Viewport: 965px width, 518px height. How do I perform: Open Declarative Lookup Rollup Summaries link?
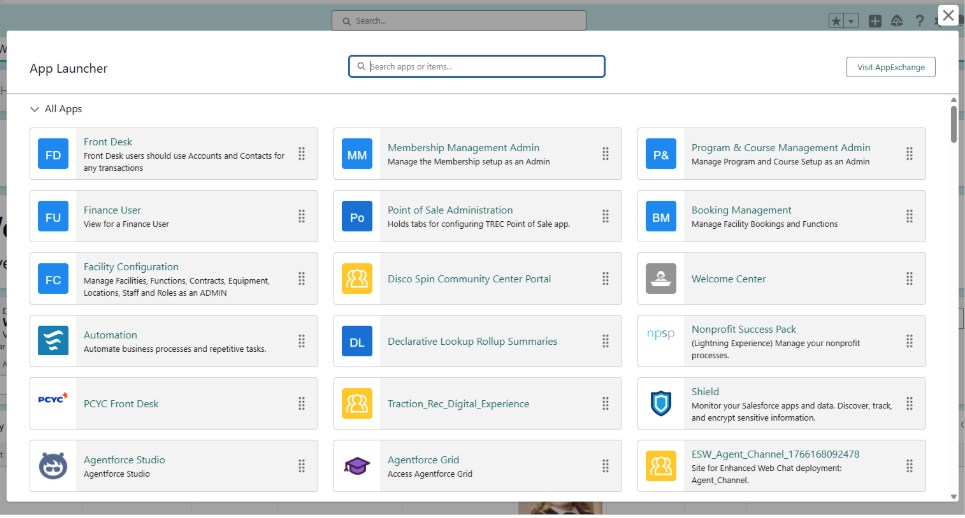pyautogui.click(x=472, y=341)
